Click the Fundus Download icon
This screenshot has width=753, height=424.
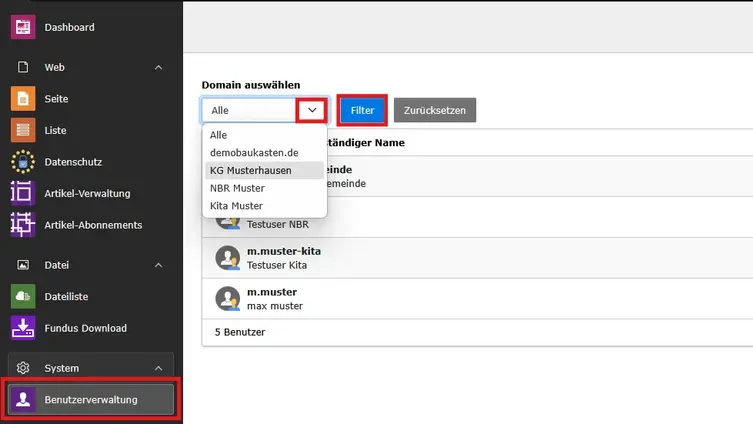22,328
